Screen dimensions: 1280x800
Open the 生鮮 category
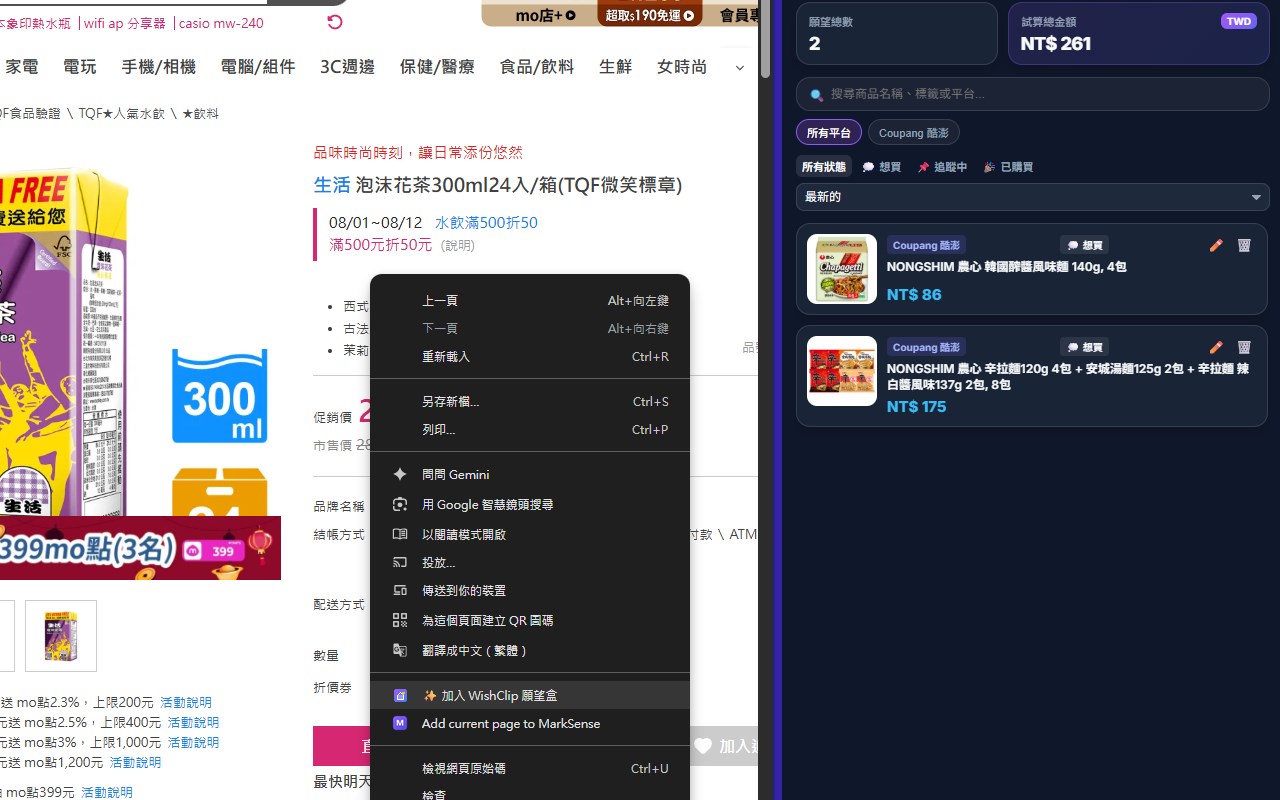[x=616, y=67]
